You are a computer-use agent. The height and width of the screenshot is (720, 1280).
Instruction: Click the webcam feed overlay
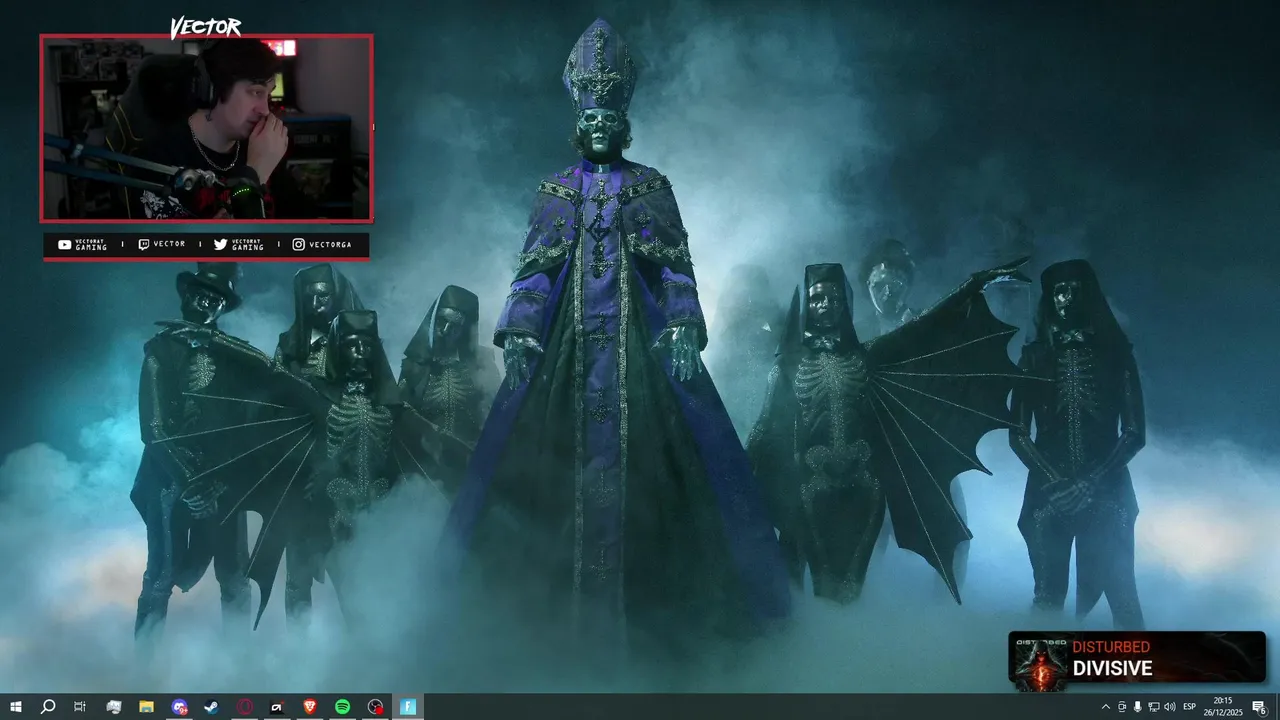[206, 128]
